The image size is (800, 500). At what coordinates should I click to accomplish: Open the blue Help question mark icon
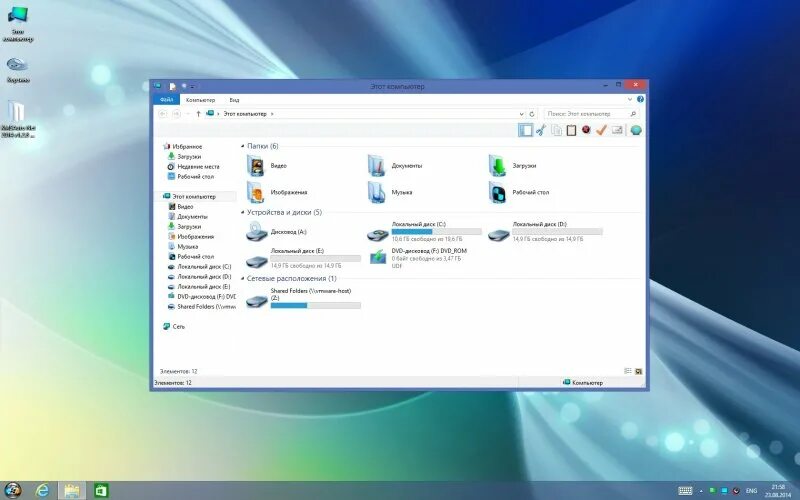coord(640,99)
